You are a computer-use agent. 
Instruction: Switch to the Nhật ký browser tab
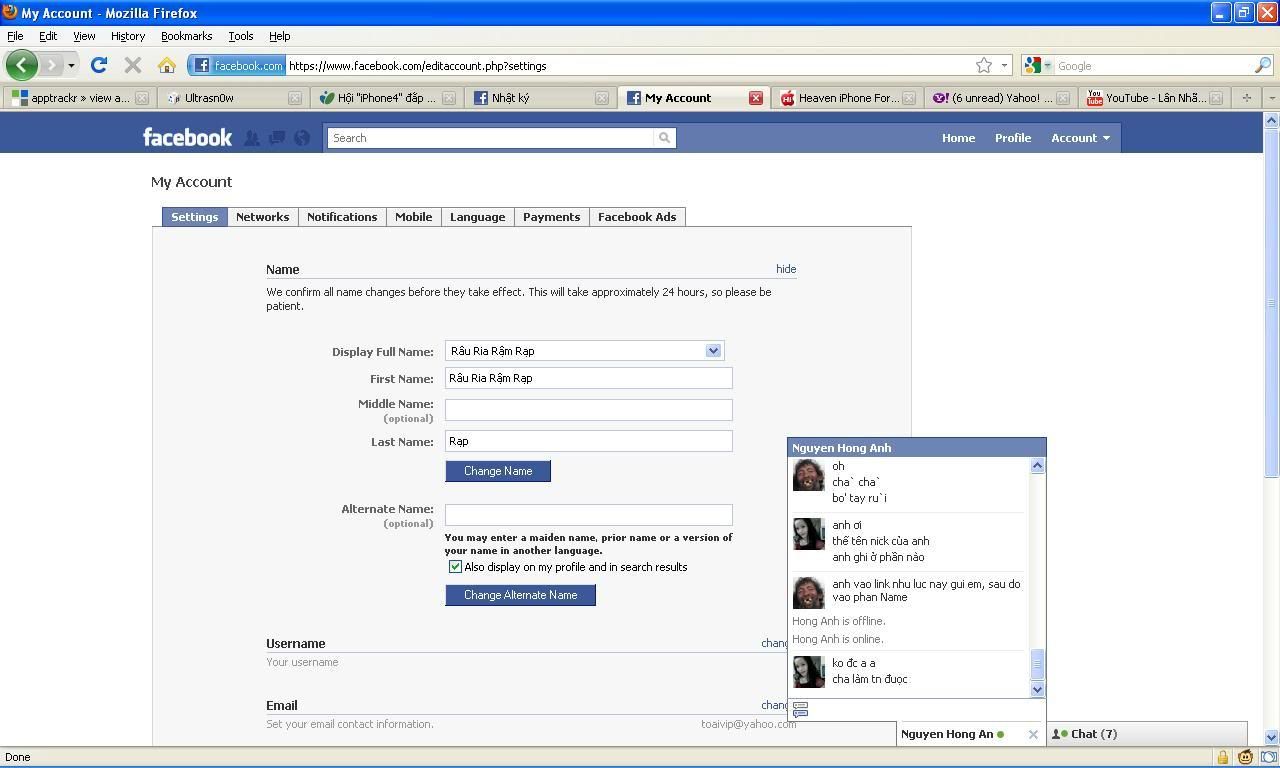tap(541, 98)
